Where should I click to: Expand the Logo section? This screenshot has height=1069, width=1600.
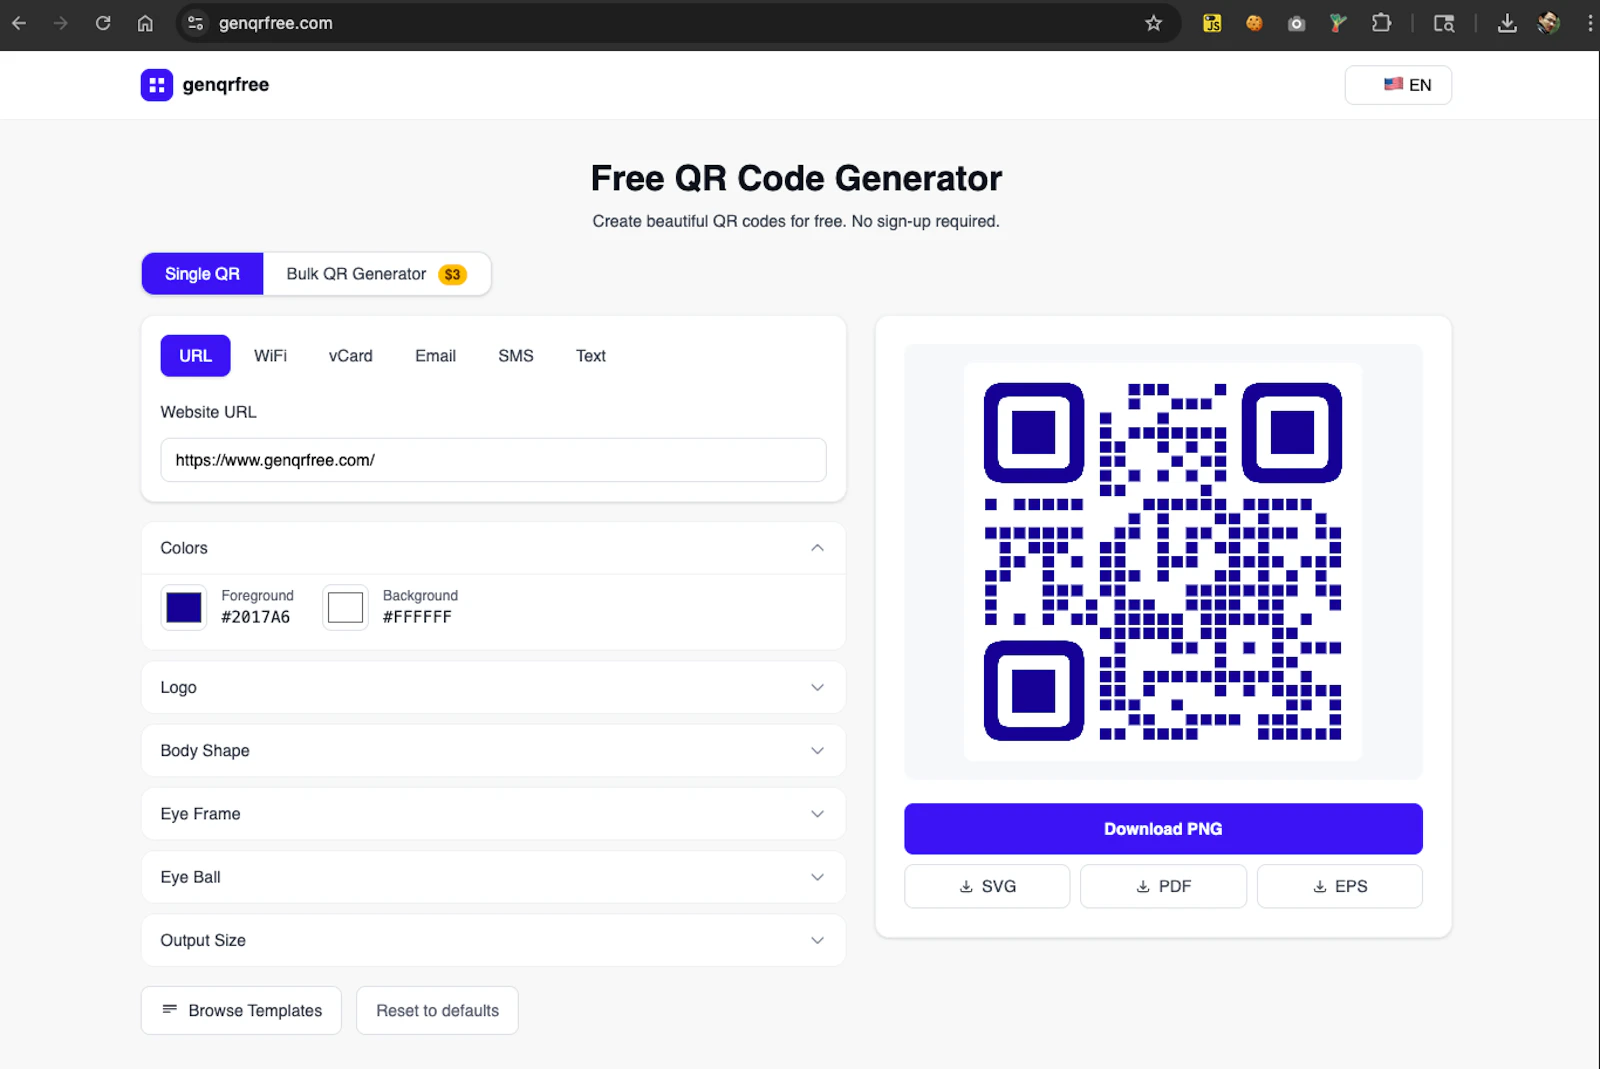coord(493,688)
